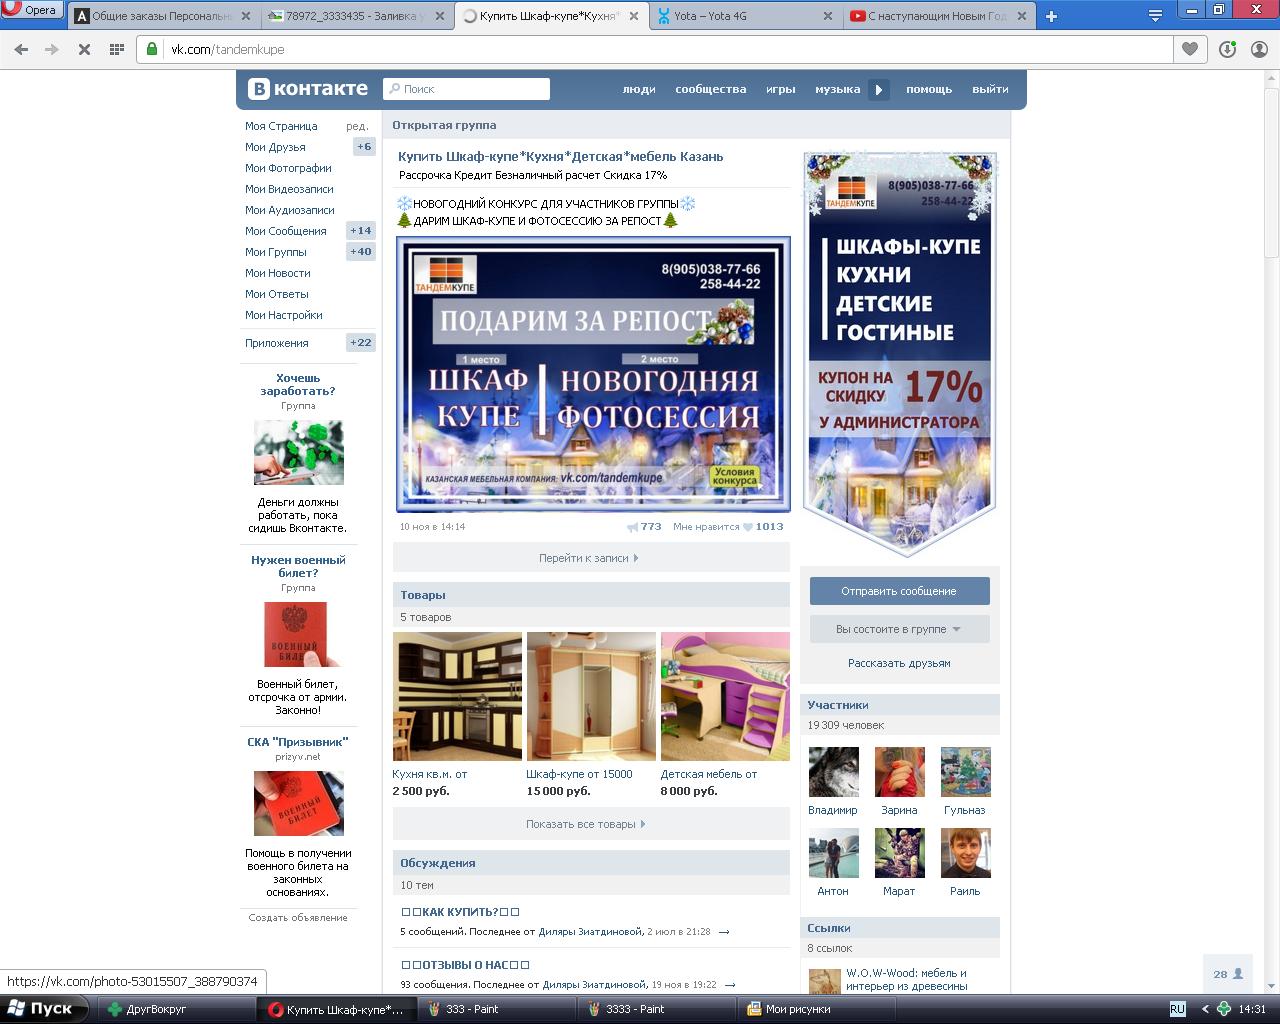Switch to the Yota – Yota 4G tab
Screen dimensions: 1280x1024
(x=743, y=16)
